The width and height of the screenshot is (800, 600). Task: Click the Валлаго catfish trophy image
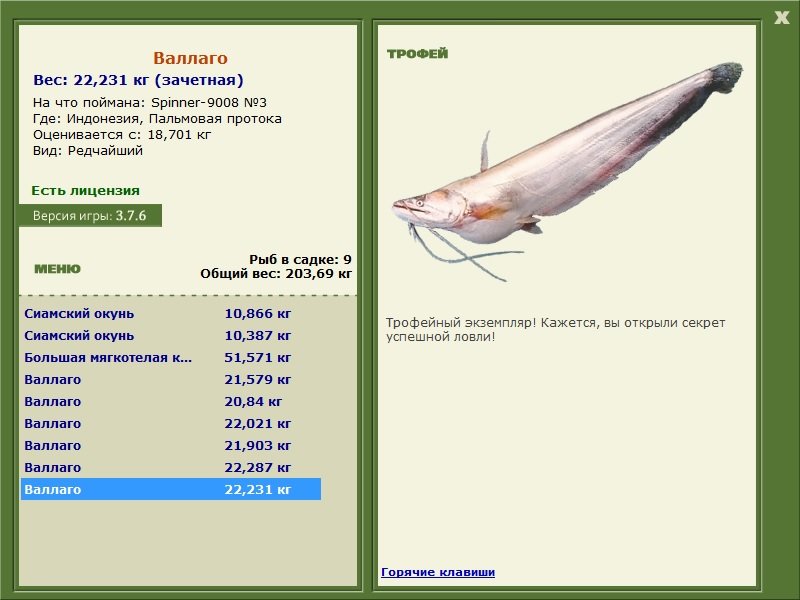566,171
